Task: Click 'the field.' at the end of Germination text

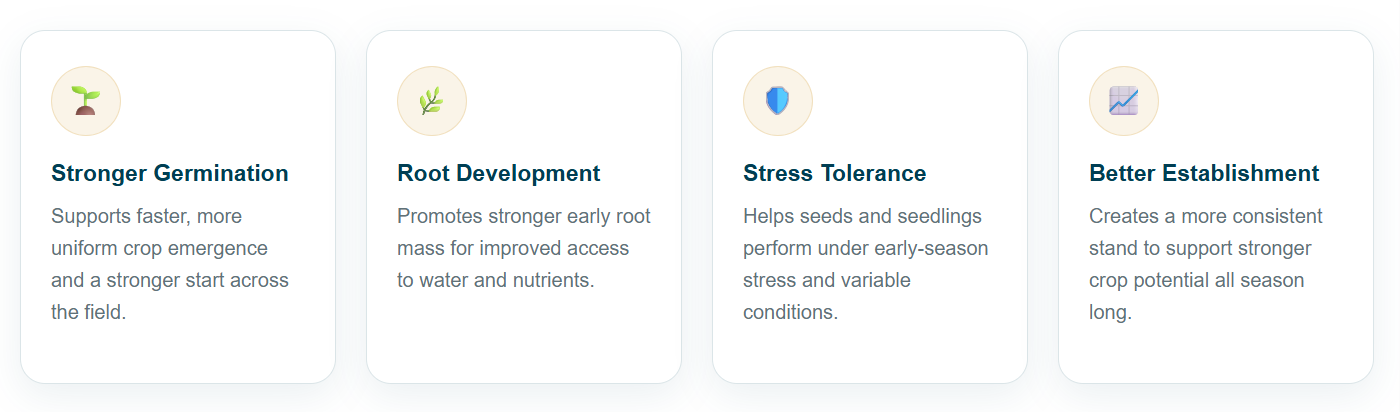Action: pos(89,312)
